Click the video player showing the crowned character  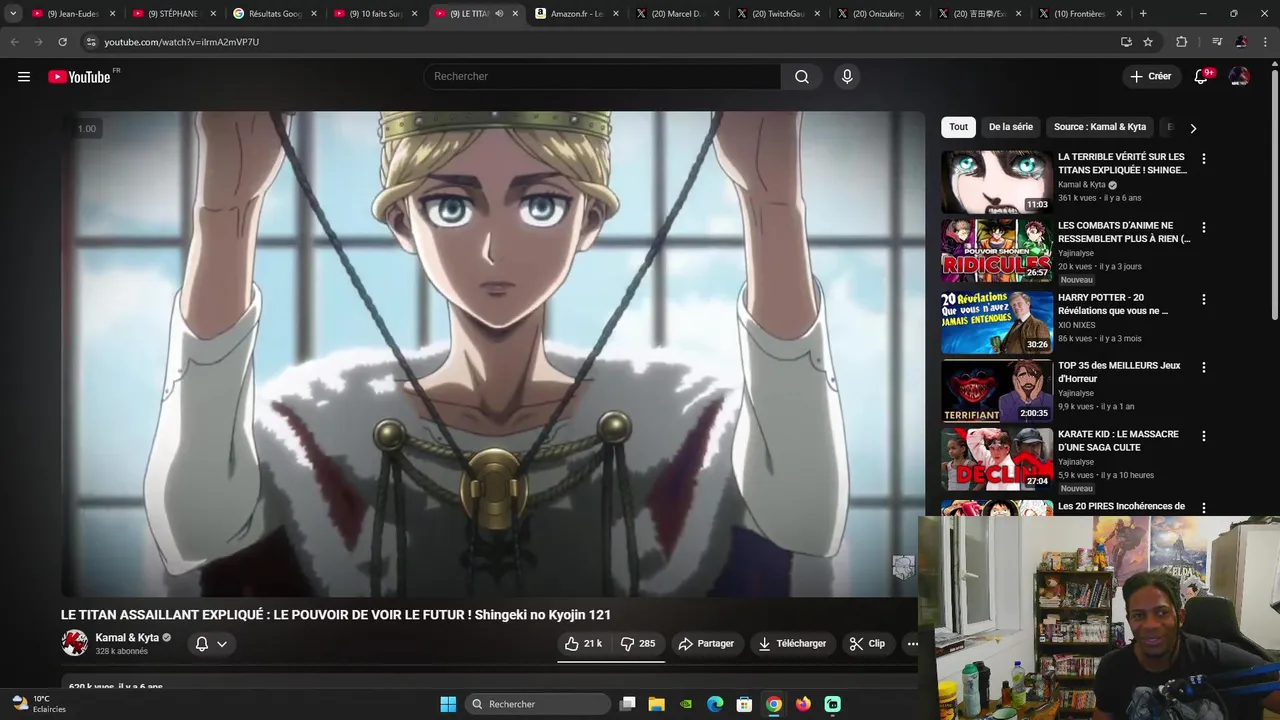[492, 353]
